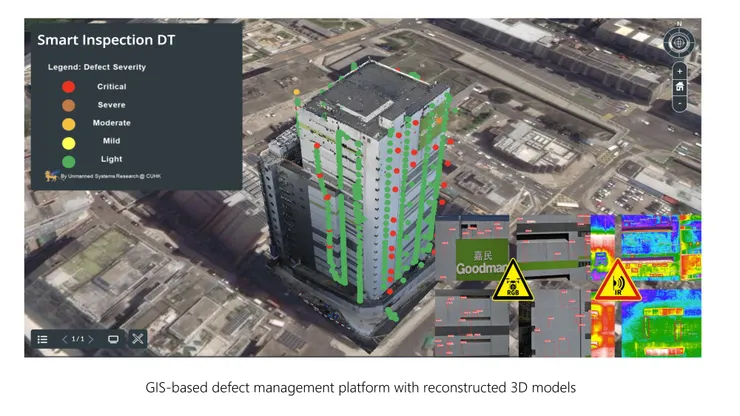Click the Severe legend label

click(x=111, y=105)
